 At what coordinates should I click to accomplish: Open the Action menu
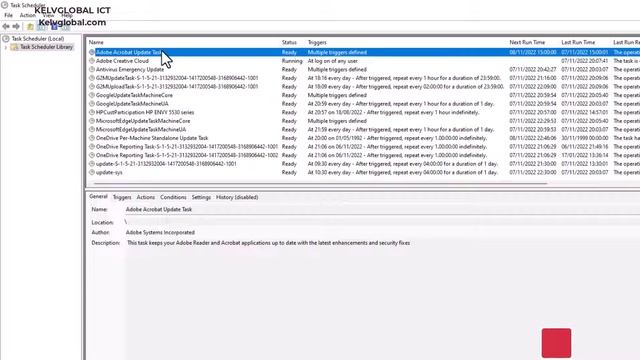coord(27,15)
